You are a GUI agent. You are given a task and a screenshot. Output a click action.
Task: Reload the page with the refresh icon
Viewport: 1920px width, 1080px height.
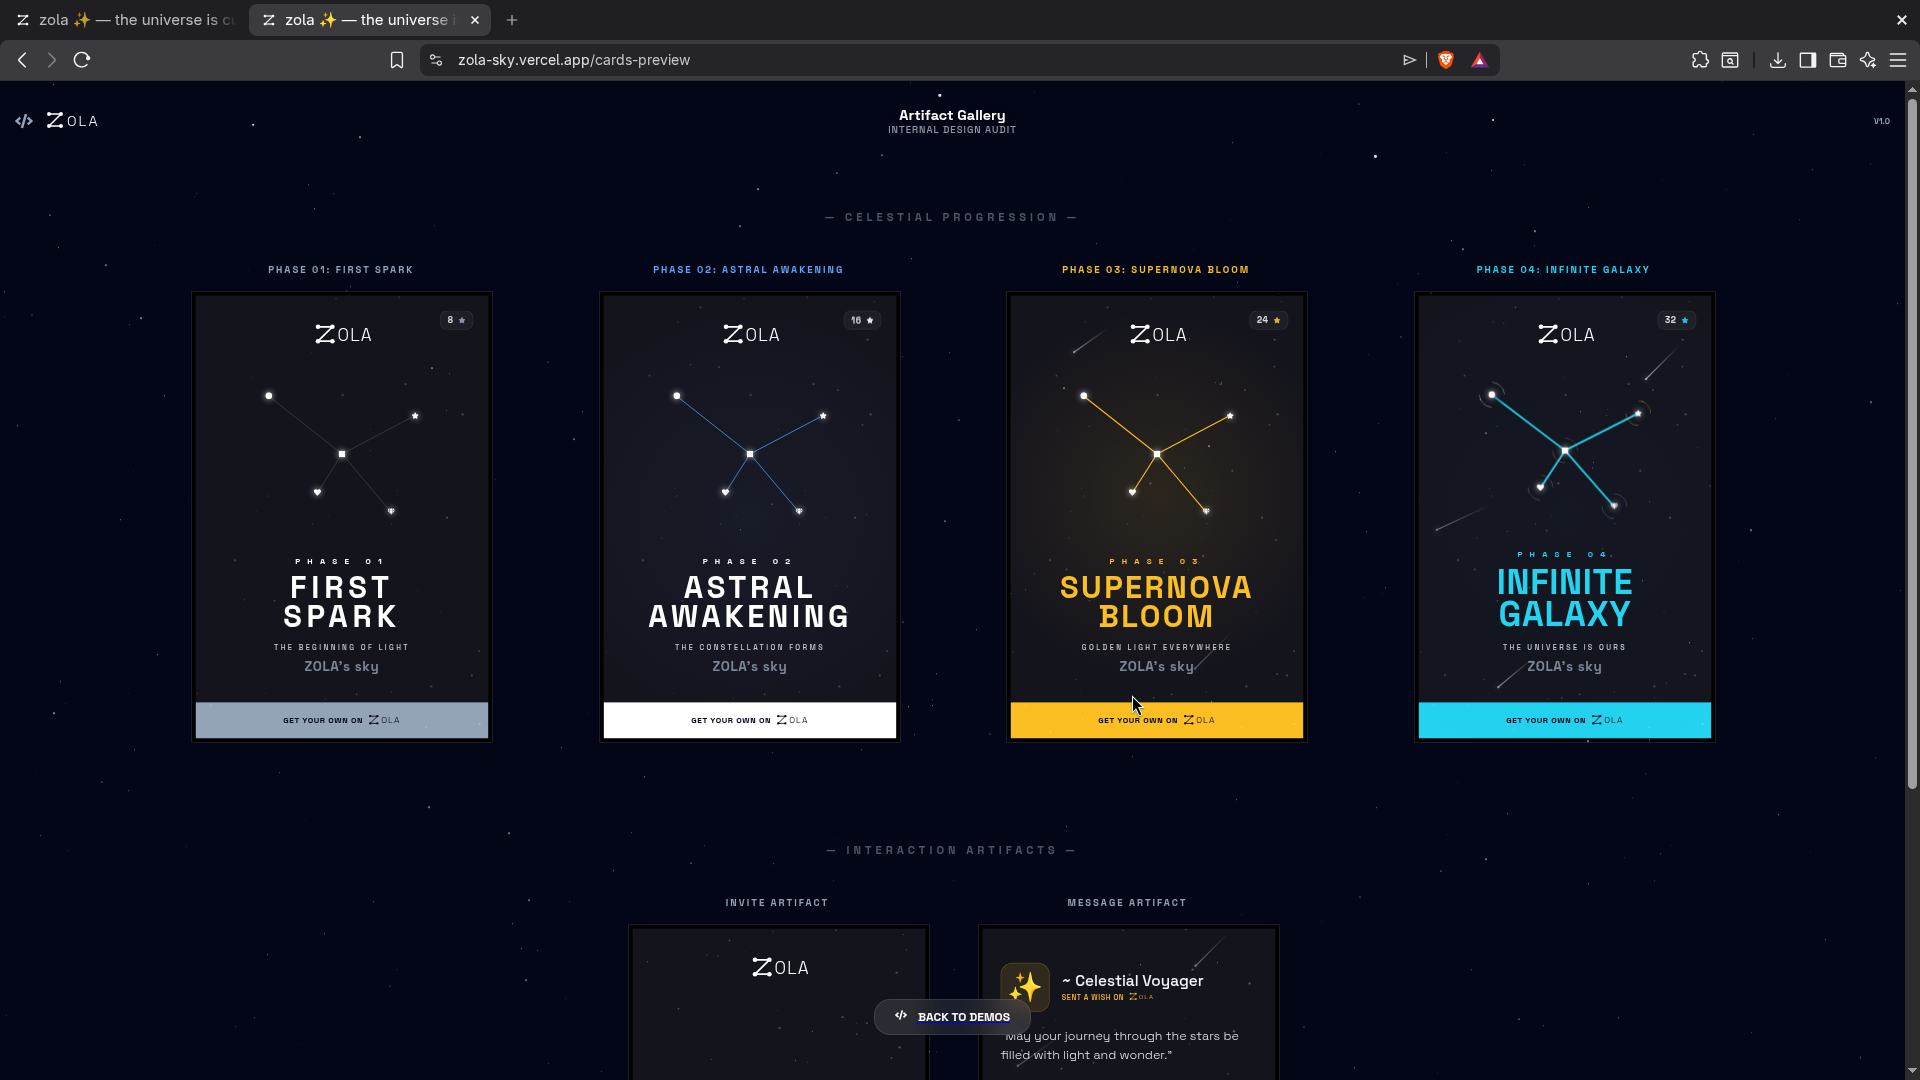(x=82, y=60)
